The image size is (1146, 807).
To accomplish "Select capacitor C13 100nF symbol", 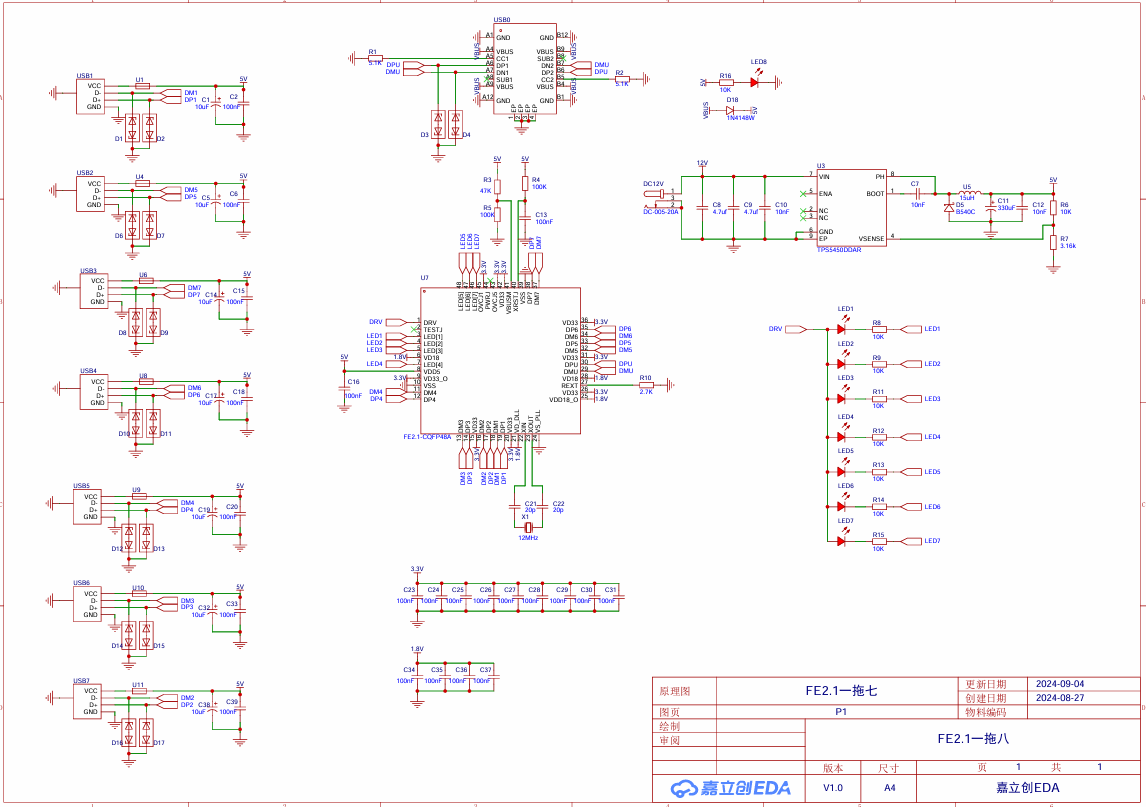I will tap(525, 218).
